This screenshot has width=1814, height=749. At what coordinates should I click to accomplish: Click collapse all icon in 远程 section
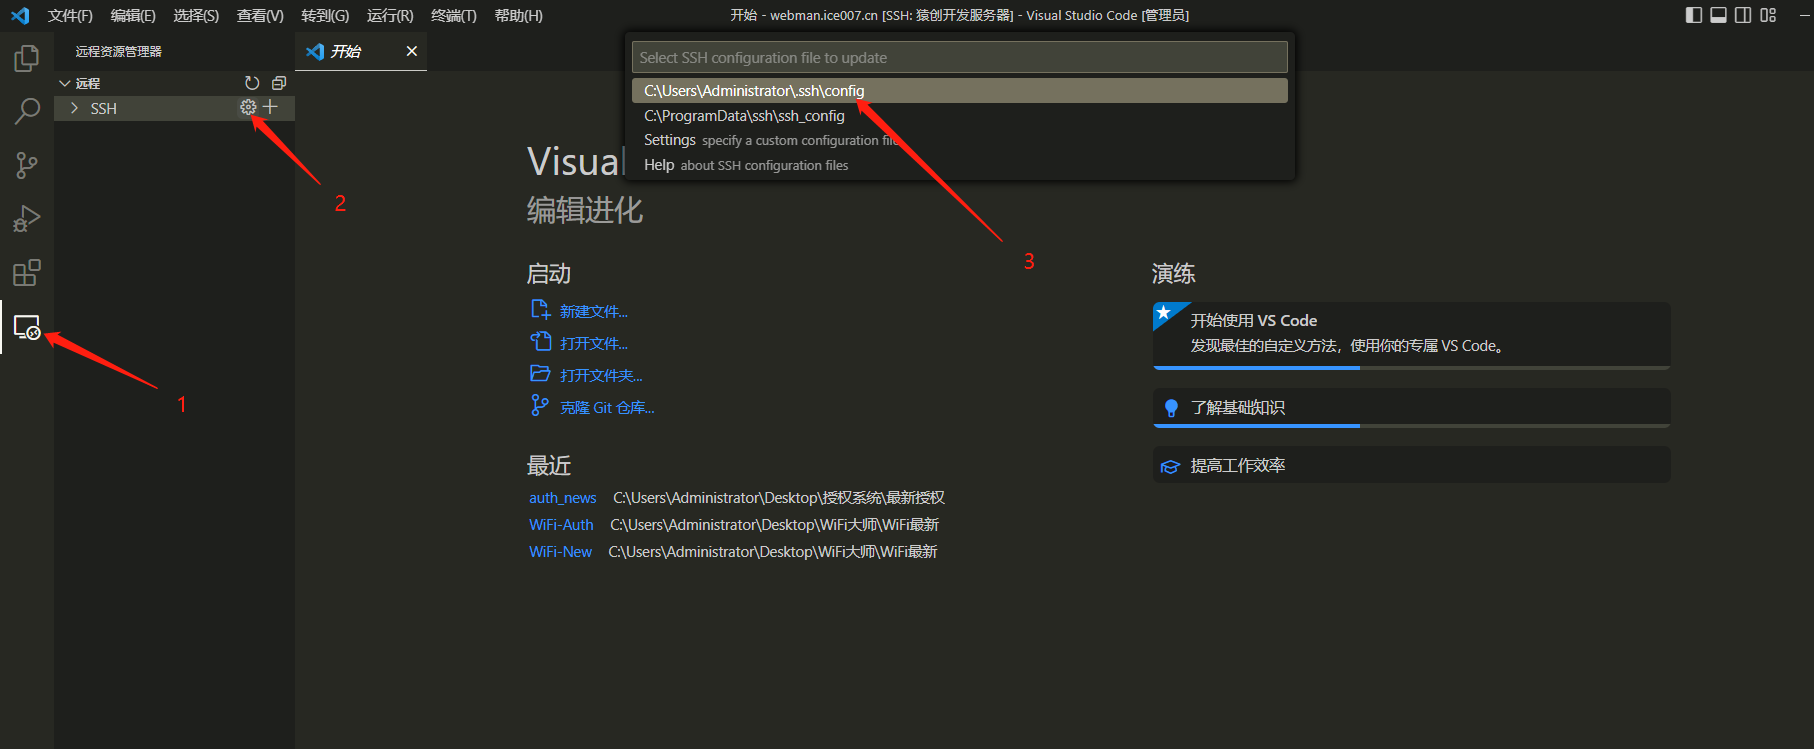[279, 83]
